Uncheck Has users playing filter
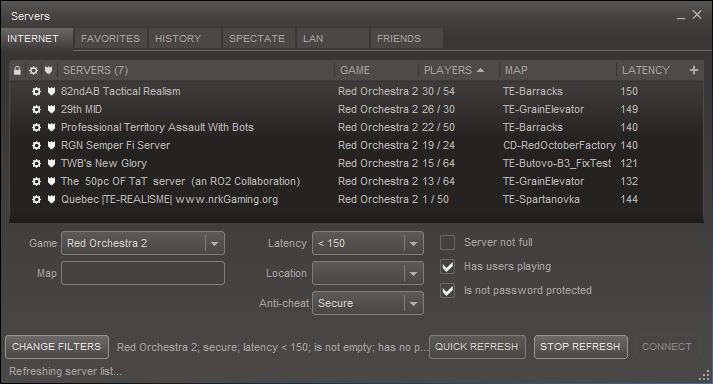 tap(447, 267)
